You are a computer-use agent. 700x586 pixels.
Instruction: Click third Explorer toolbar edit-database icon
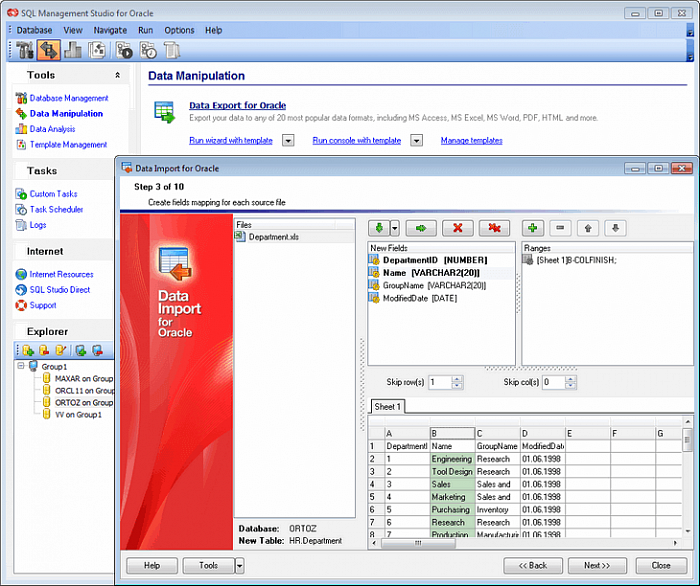(60, 350)
